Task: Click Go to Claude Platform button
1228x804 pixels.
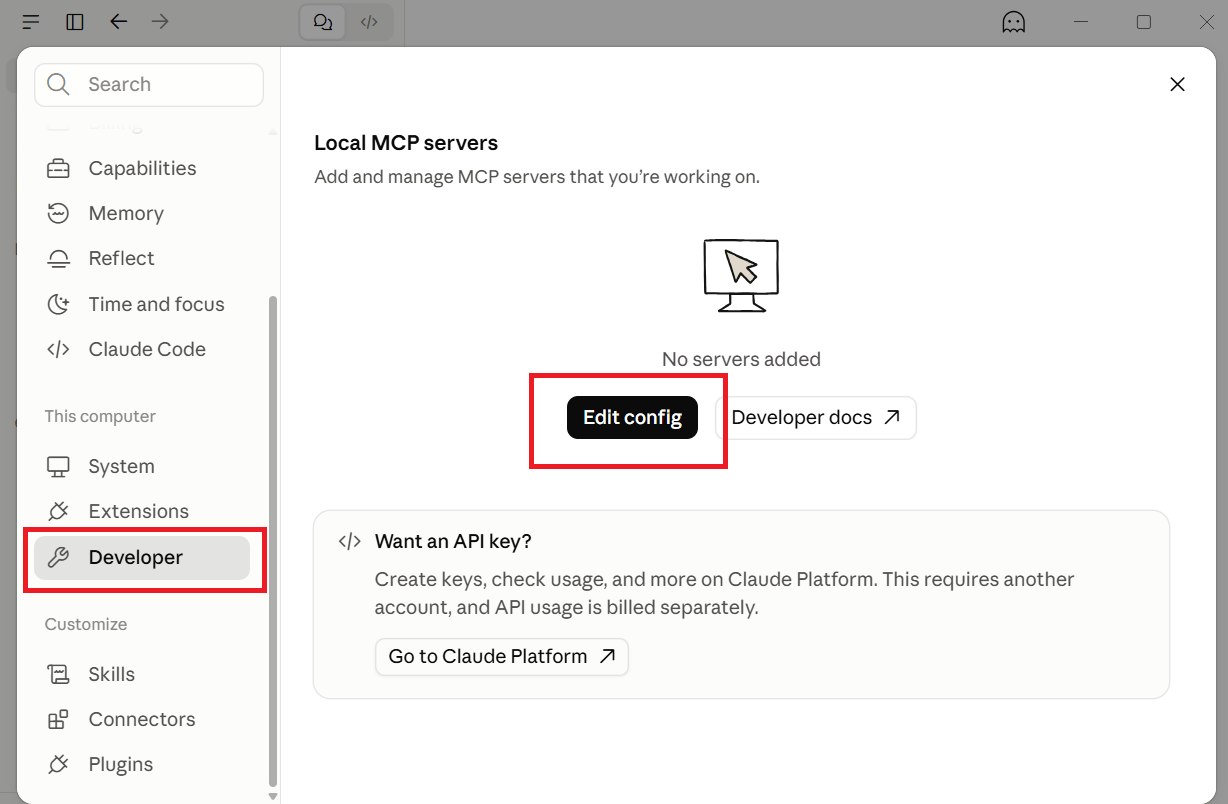Action: point(502,657)
